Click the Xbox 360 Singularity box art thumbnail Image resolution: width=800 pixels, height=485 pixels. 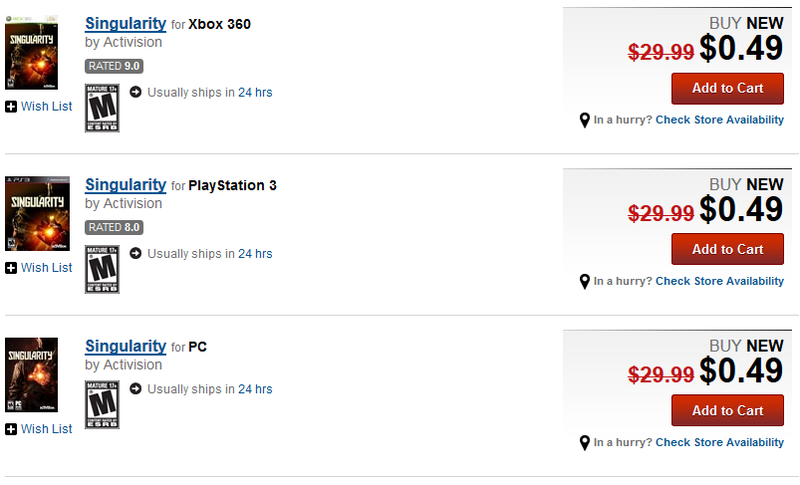pos(32,53)
